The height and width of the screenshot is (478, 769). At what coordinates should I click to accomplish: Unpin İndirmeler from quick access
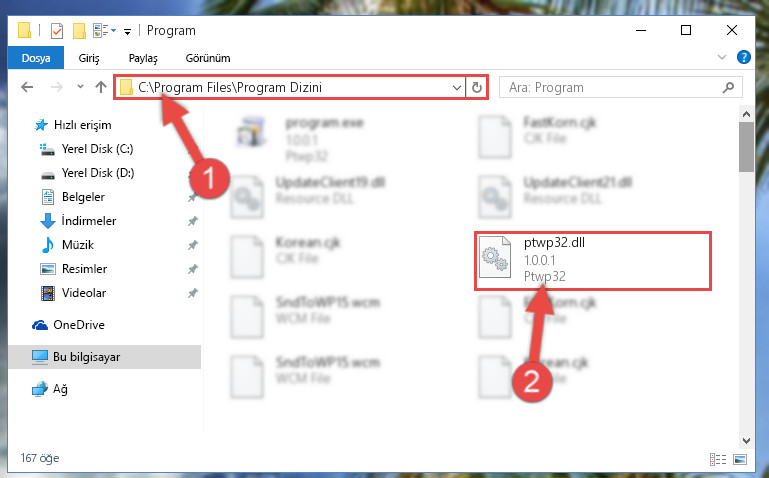coord(192,221)
